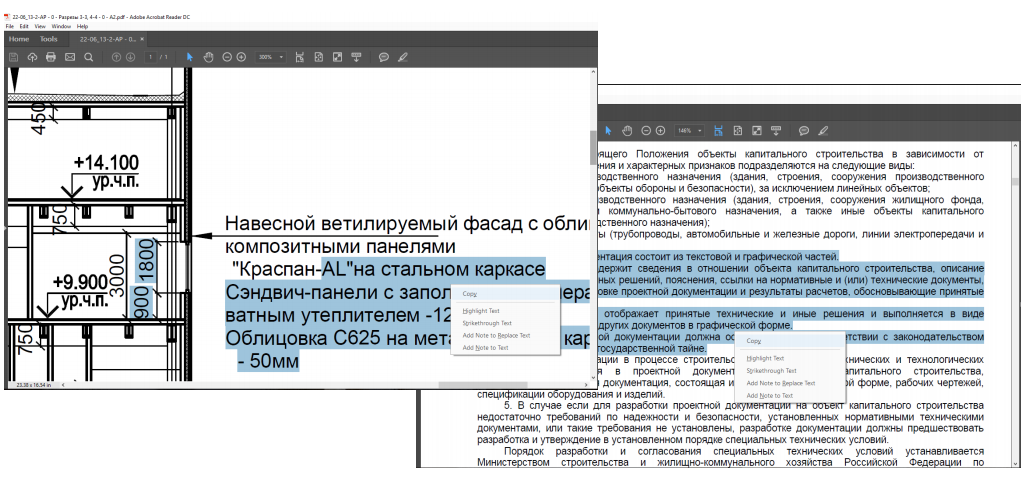Screen dimensions: 1028x480
Task: Select the Hand pan tool in 300% window
Action: [x=208, y=57]
